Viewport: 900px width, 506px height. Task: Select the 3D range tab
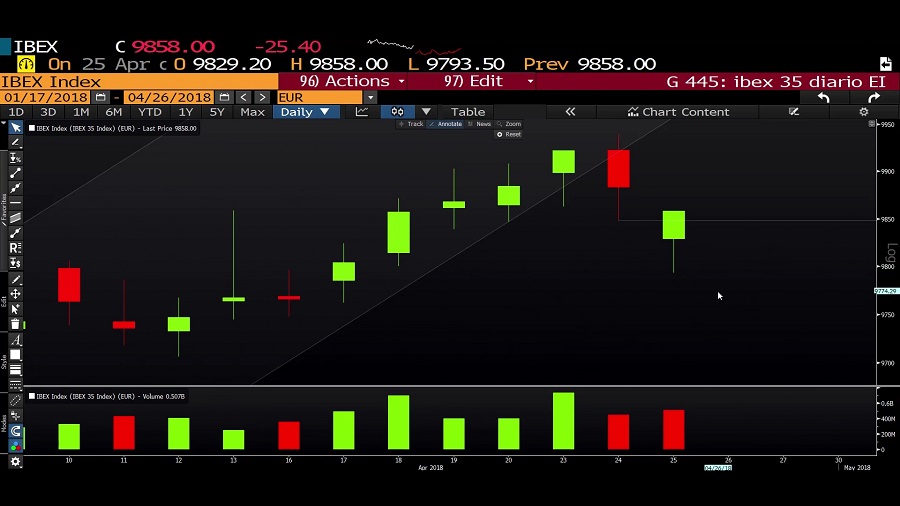coord(48,112)
